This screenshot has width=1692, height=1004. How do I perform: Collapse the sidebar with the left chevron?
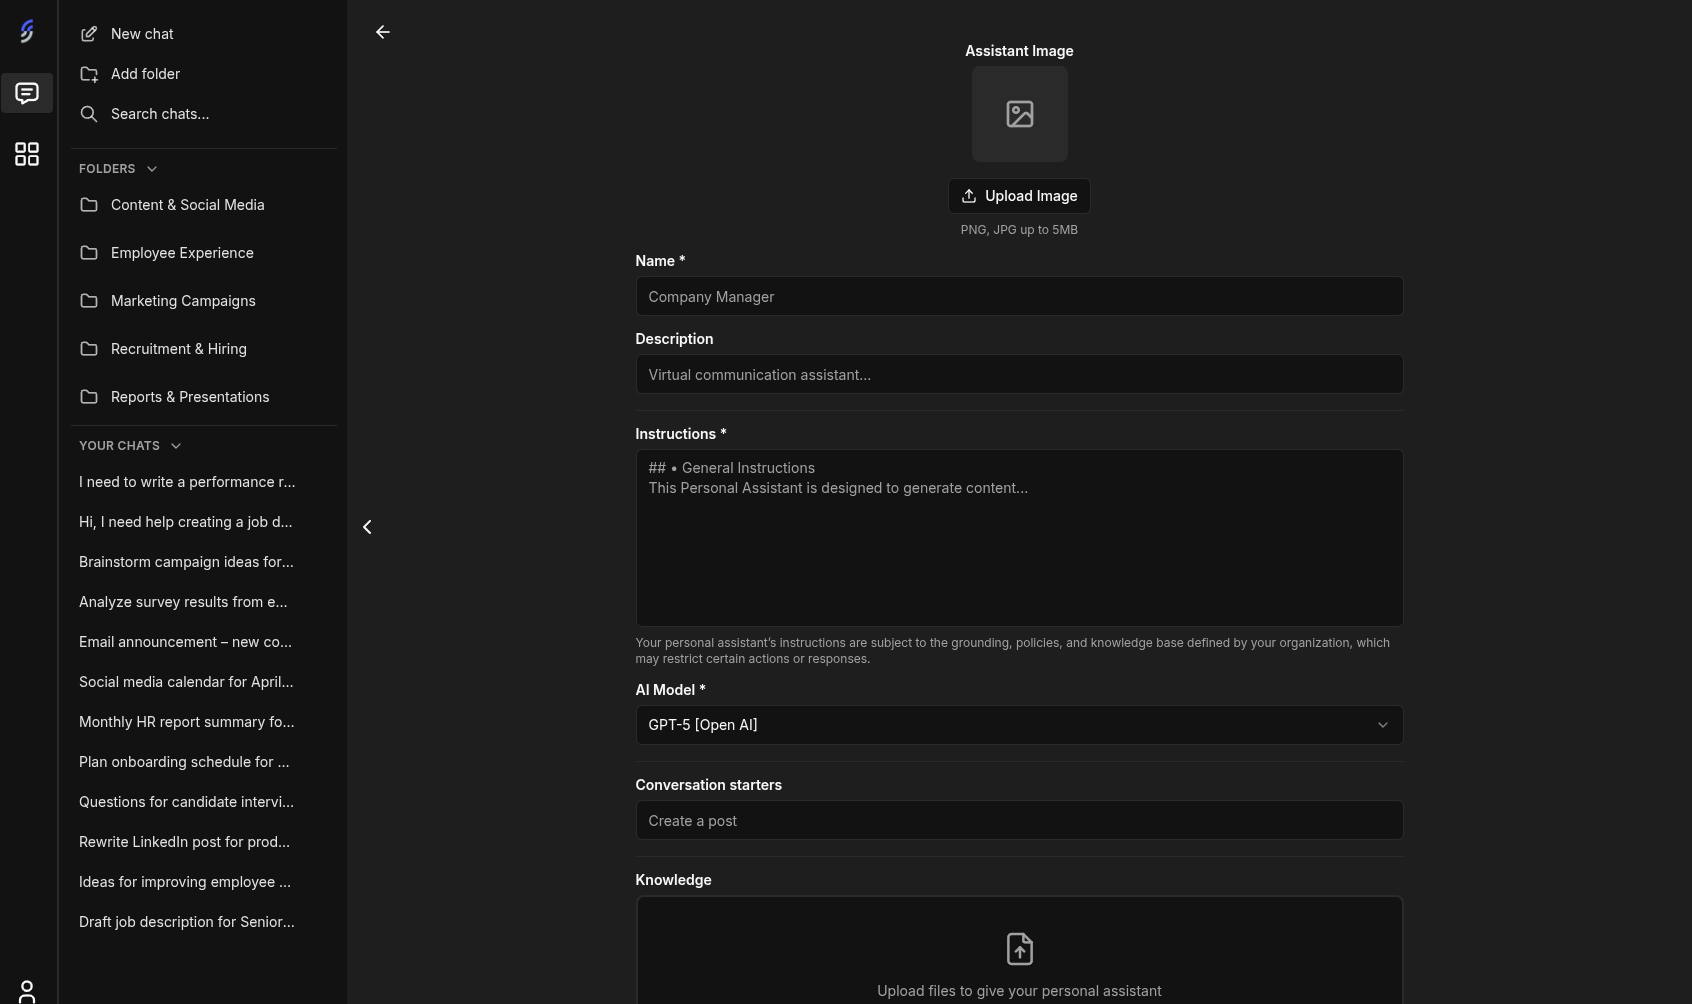pyautogui.click(x=367, y=526)
